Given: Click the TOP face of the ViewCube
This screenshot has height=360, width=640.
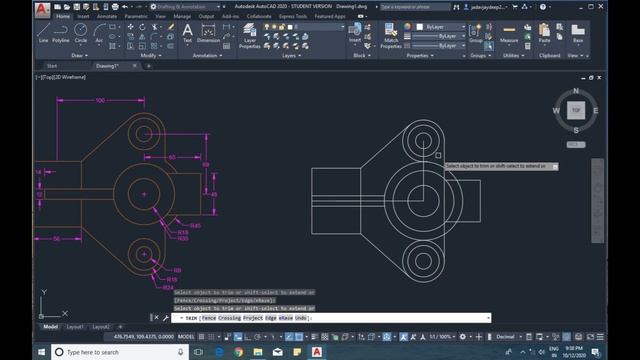Looking at the screenshot, I should [x=576, y=110].
